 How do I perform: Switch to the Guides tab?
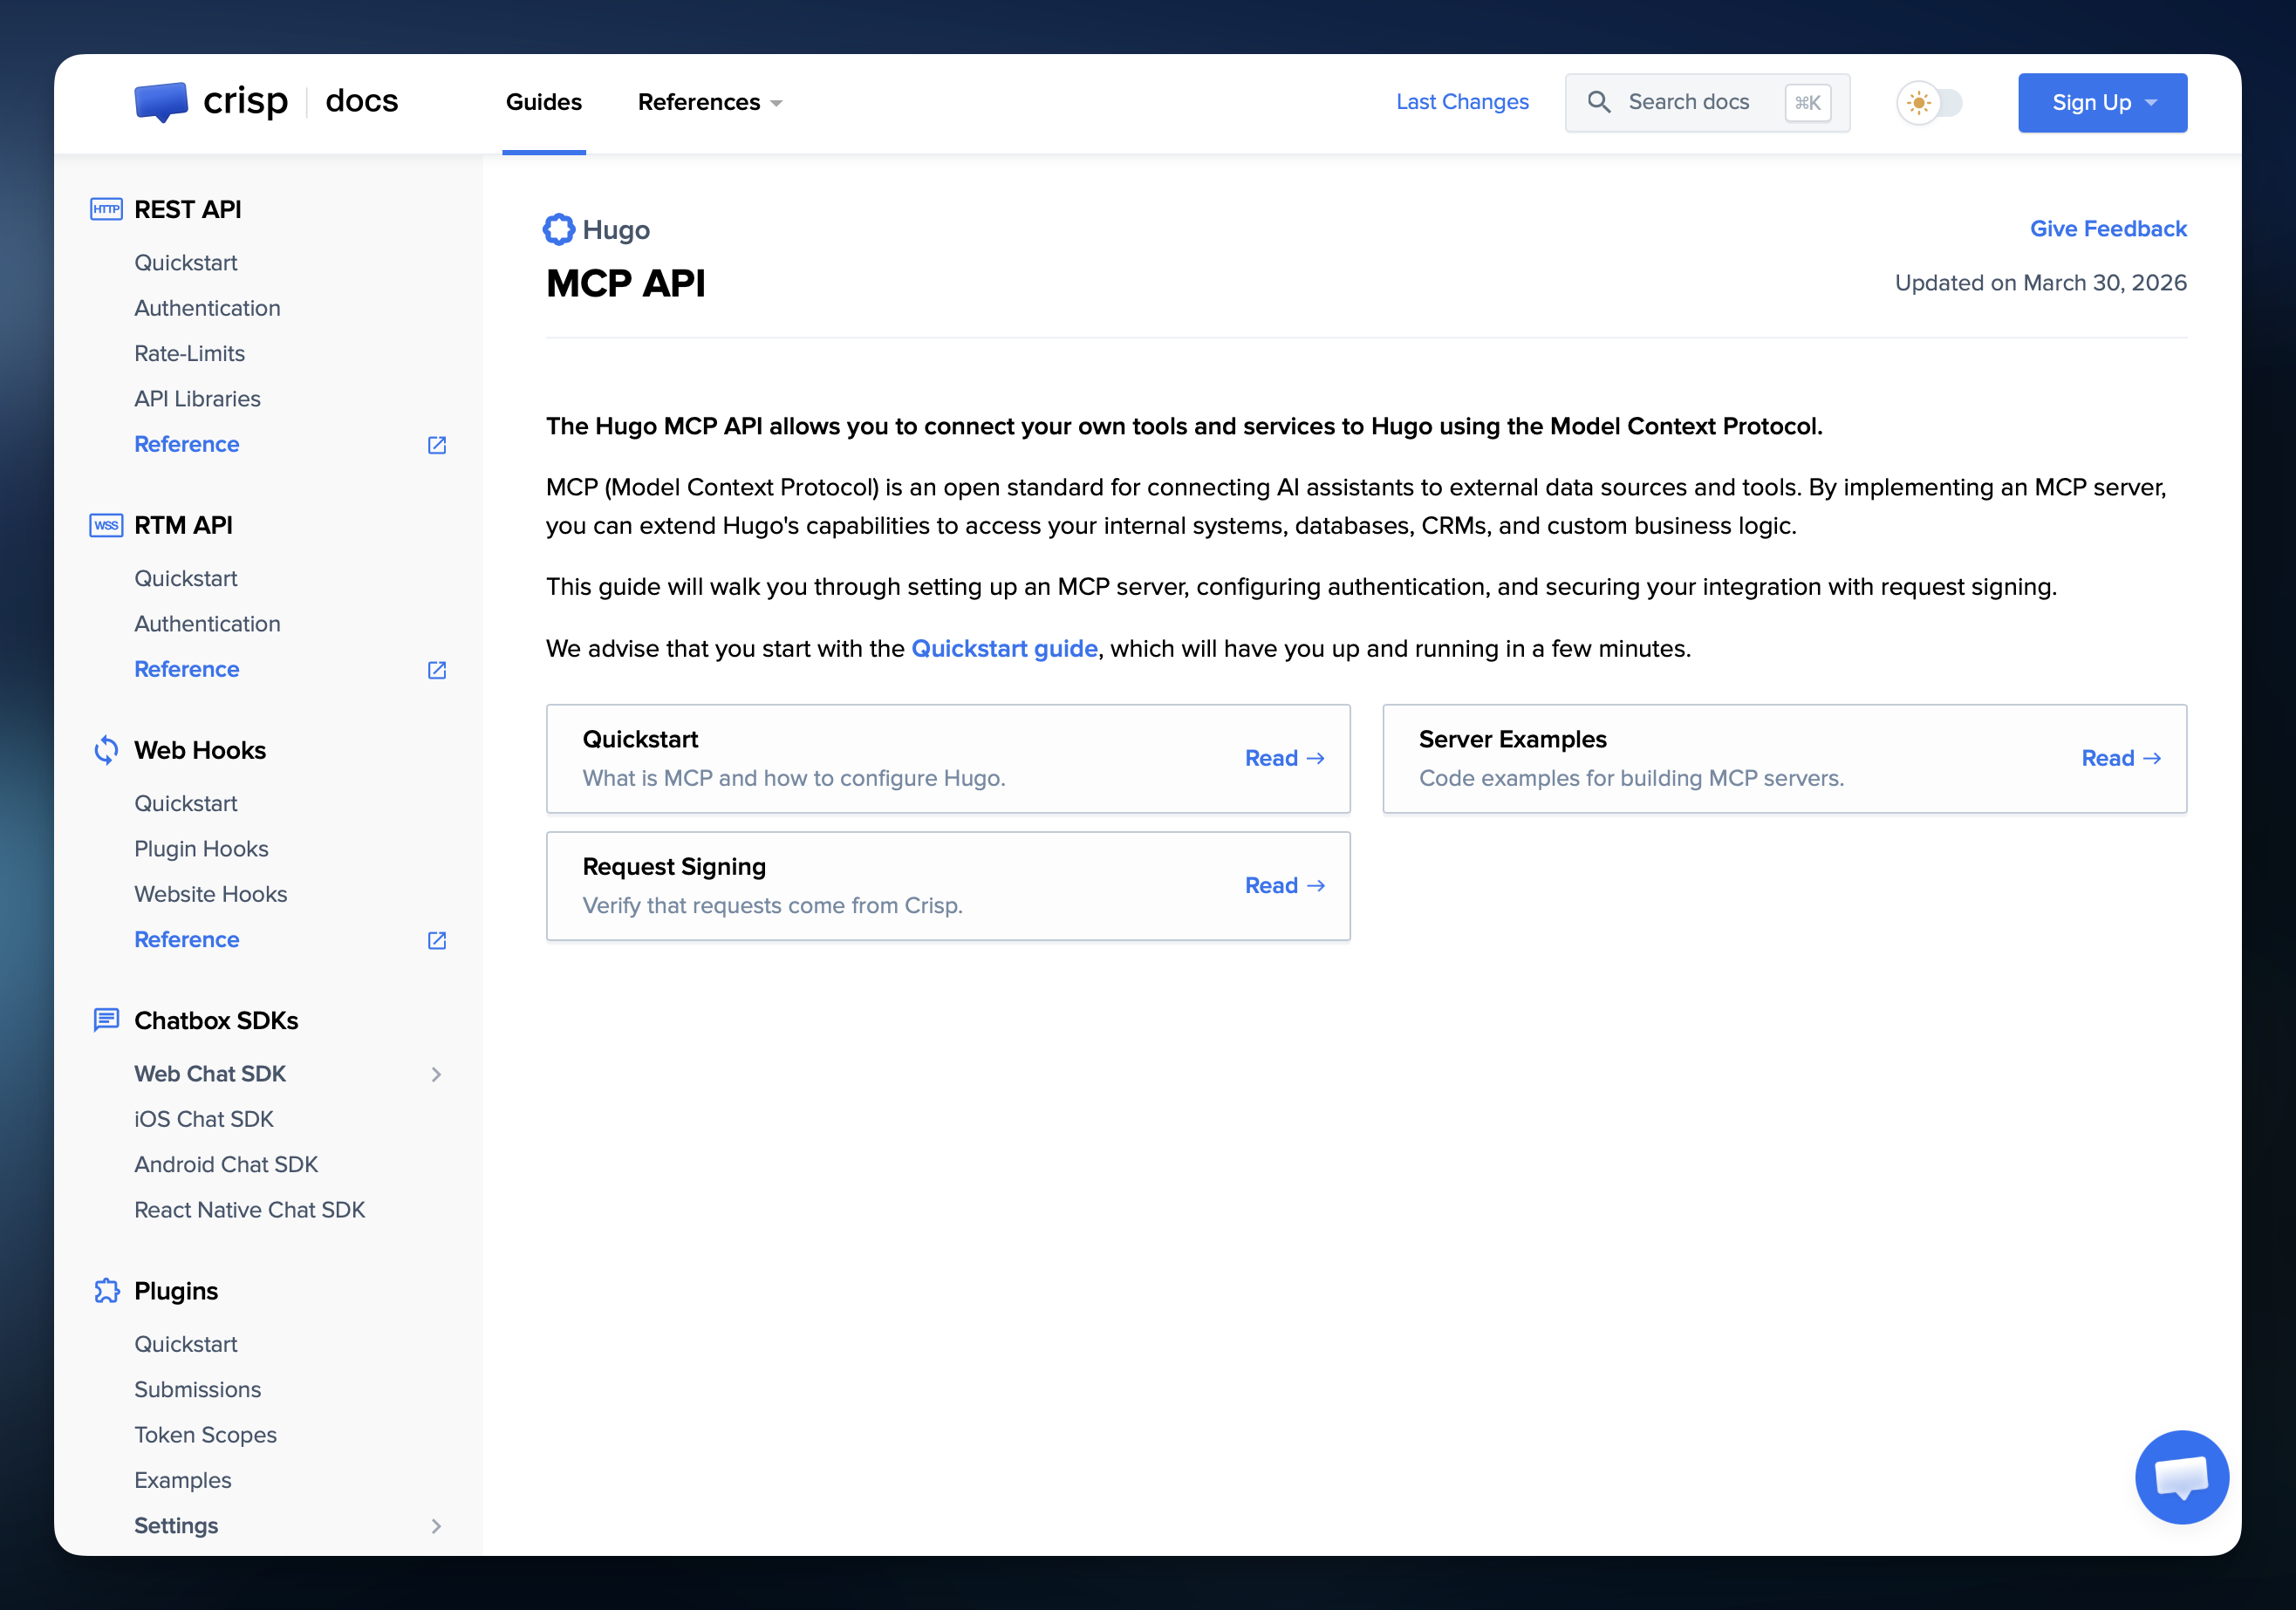coord(543,102)
